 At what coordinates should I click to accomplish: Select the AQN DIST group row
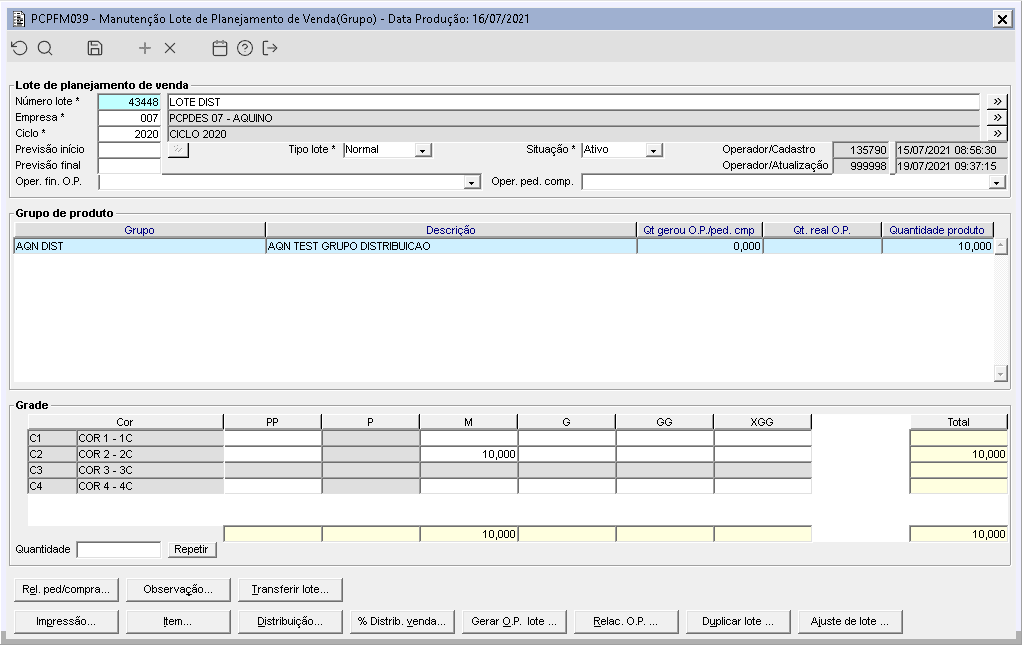tap(504, 246)
